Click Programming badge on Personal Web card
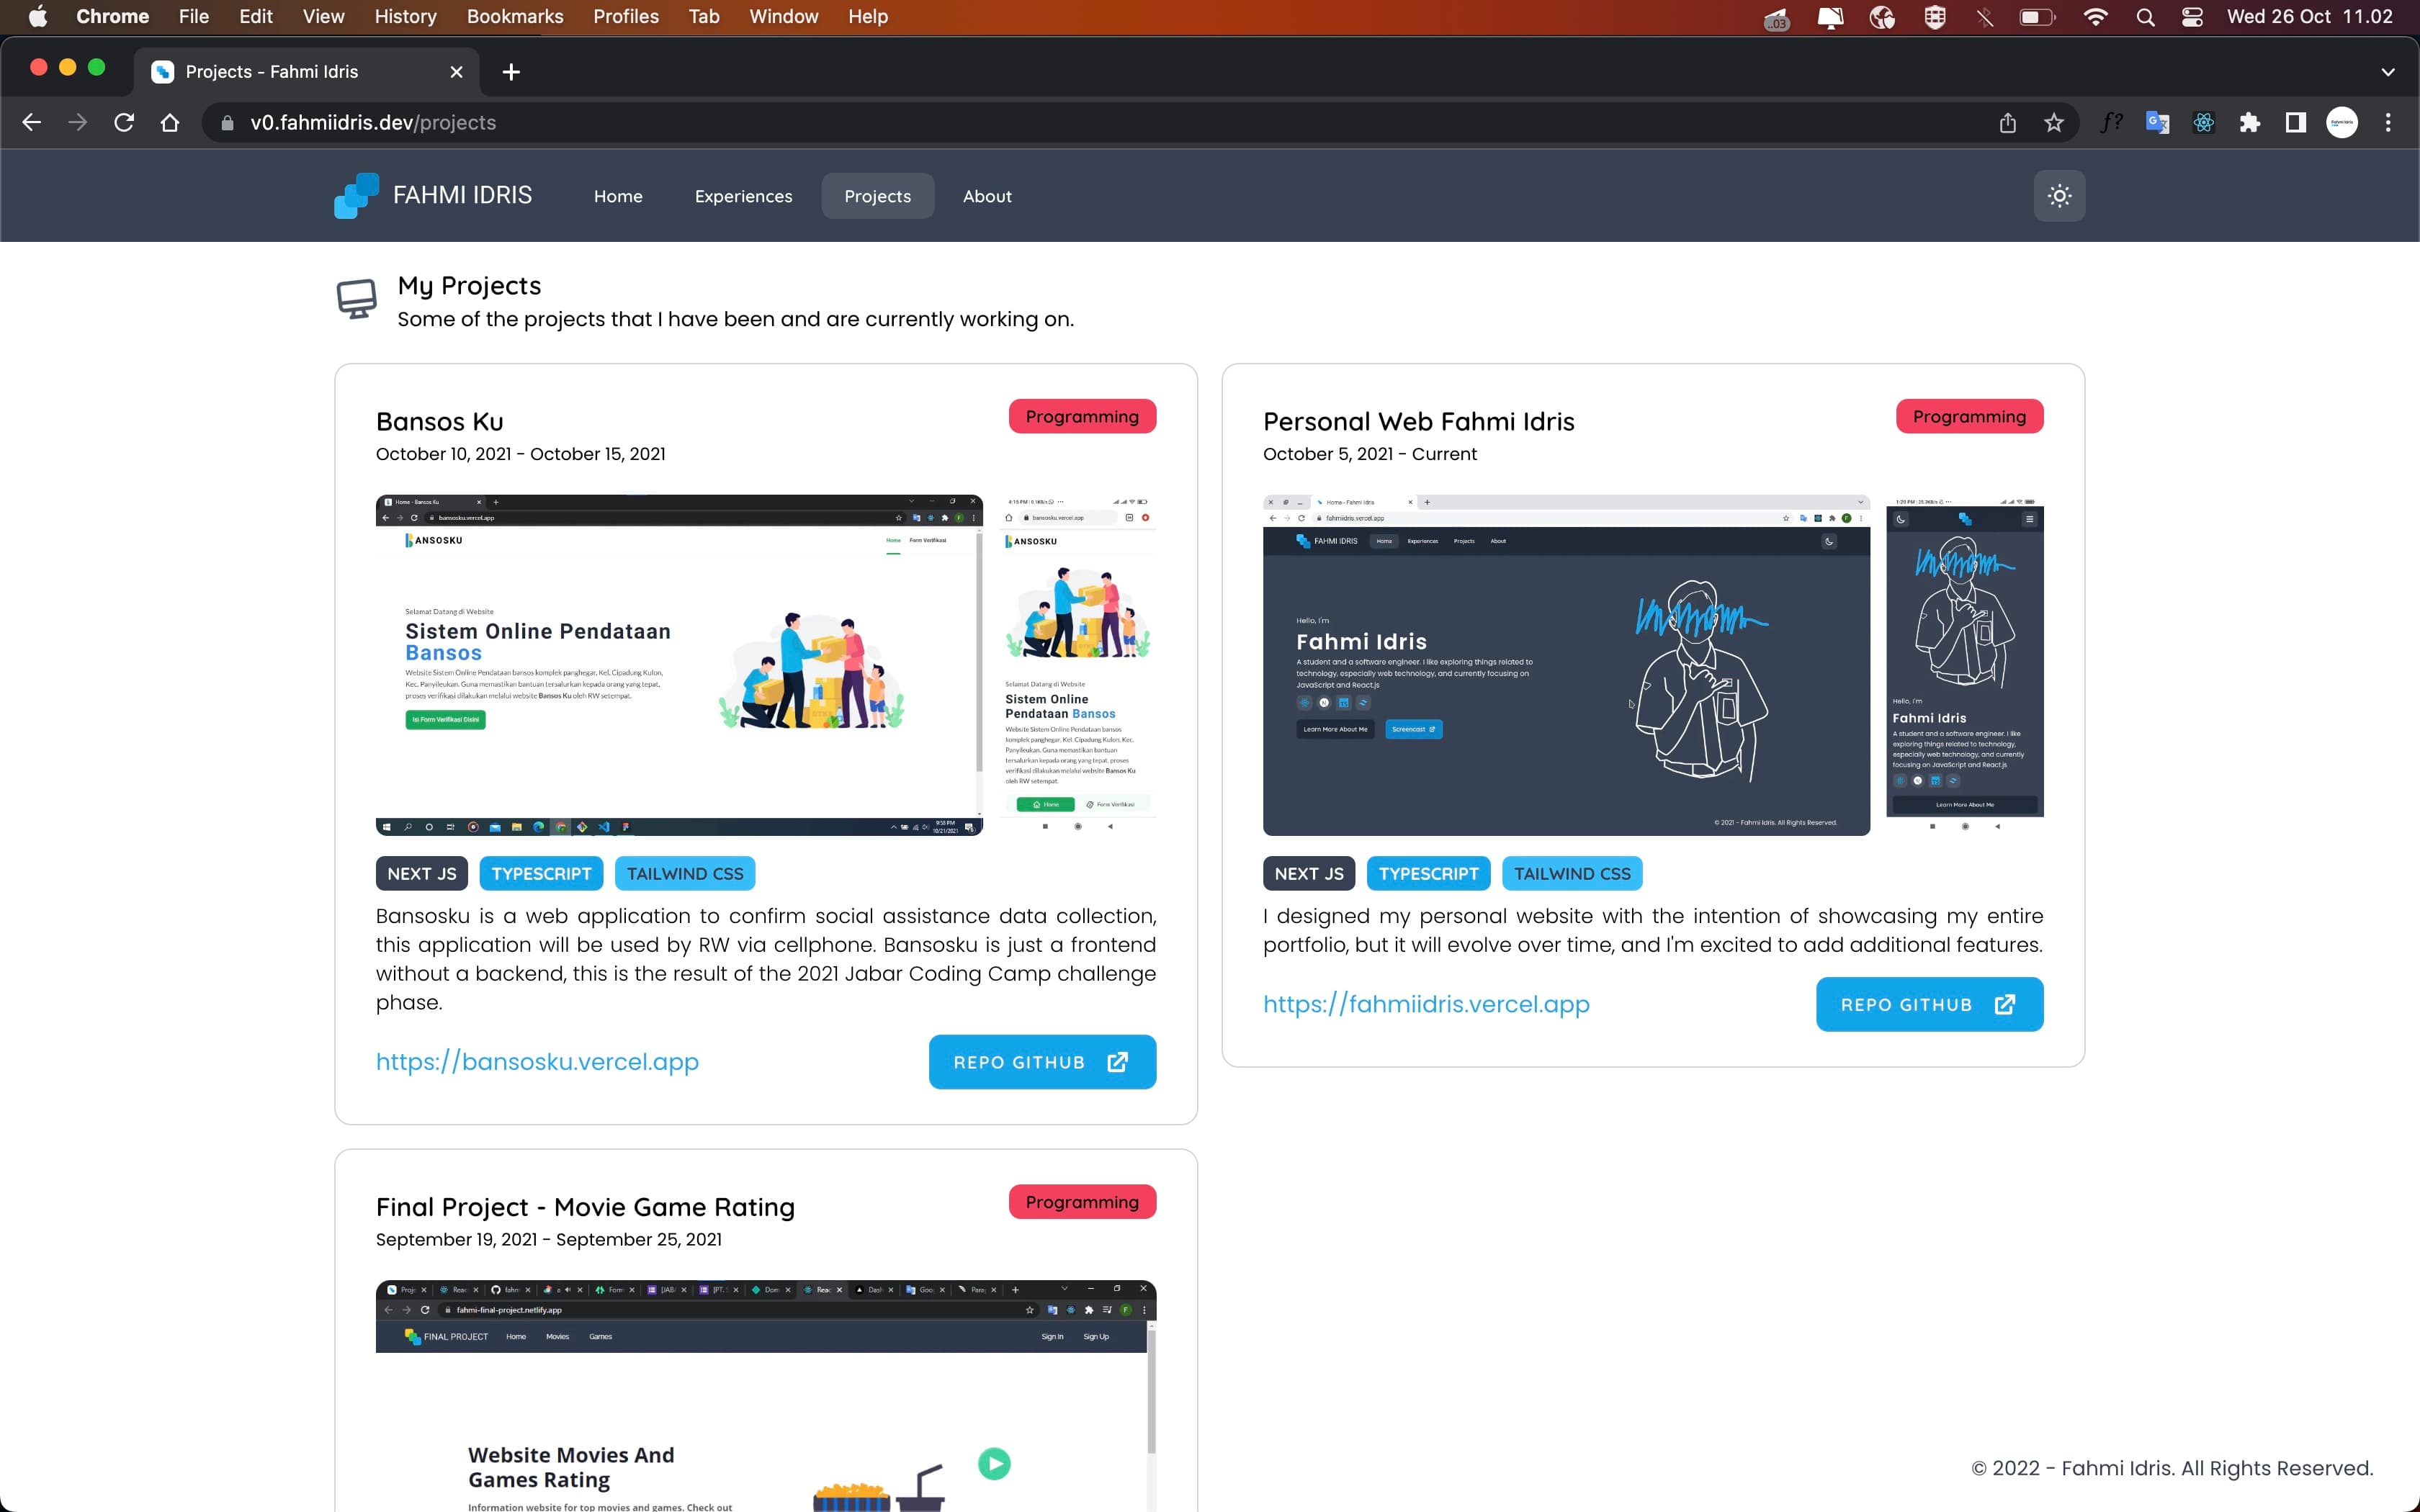The width and height of the screenshot is (2420, 1512). click(x=1969, y=417)
